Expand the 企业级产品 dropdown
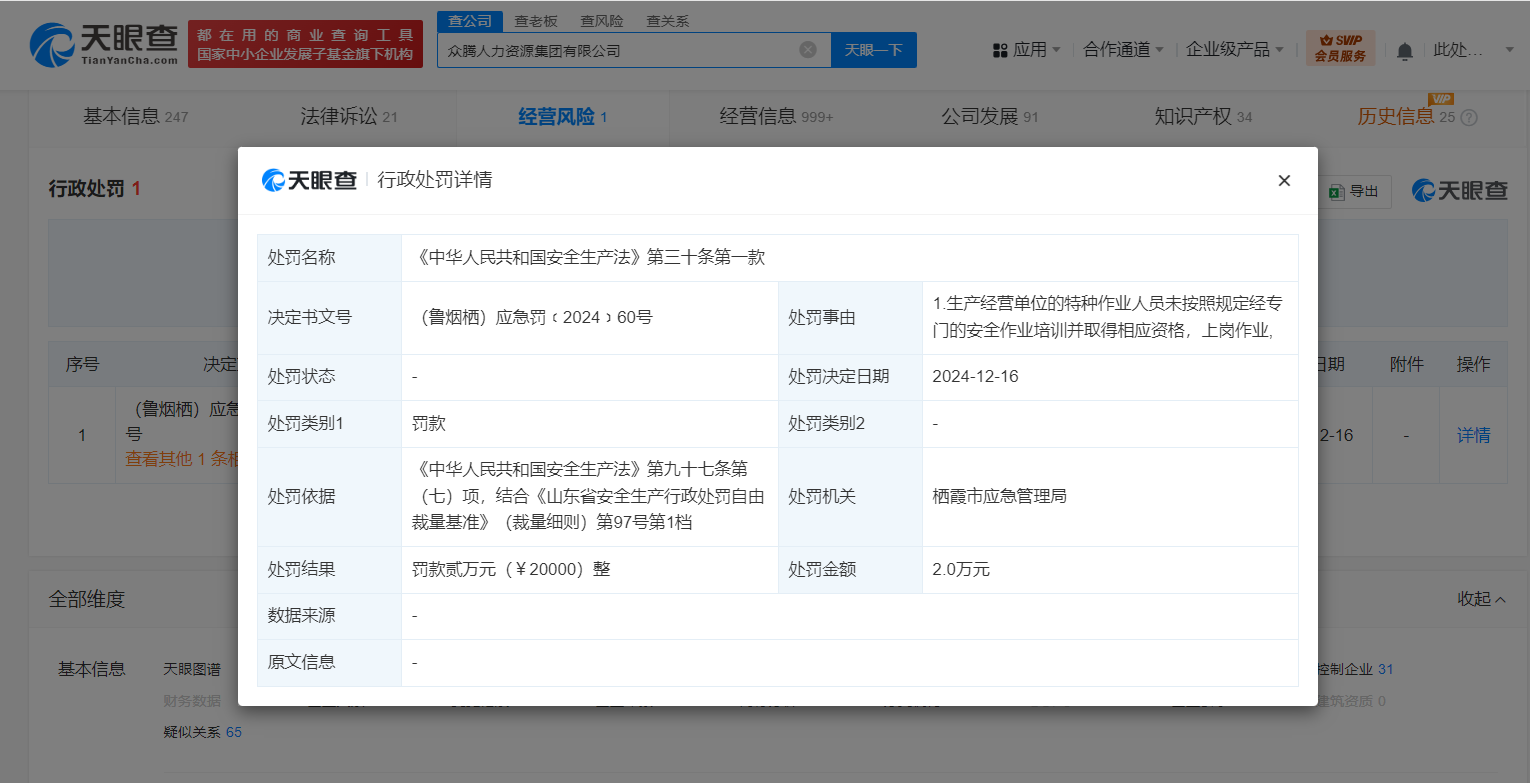The image size is (1530, 783). point(1234,50)
